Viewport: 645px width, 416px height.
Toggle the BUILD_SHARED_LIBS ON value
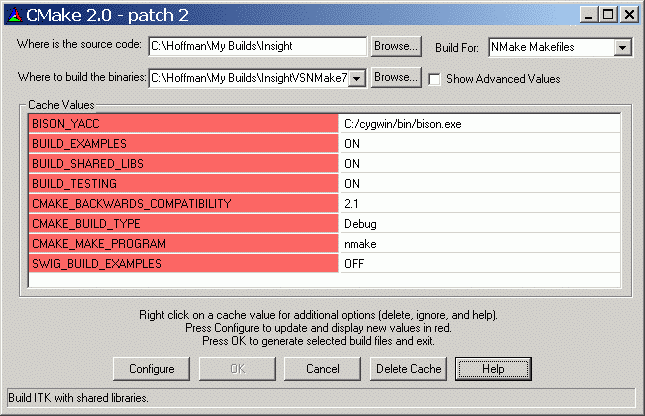(x=480, y=163)
